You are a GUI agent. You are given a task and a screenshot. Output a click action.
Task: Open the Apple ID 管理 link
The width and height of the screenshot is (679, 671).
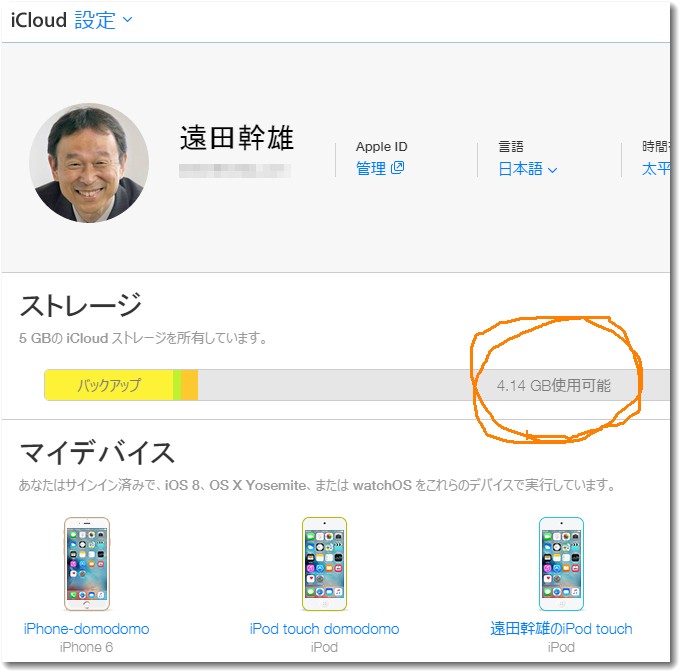[380, 168]
